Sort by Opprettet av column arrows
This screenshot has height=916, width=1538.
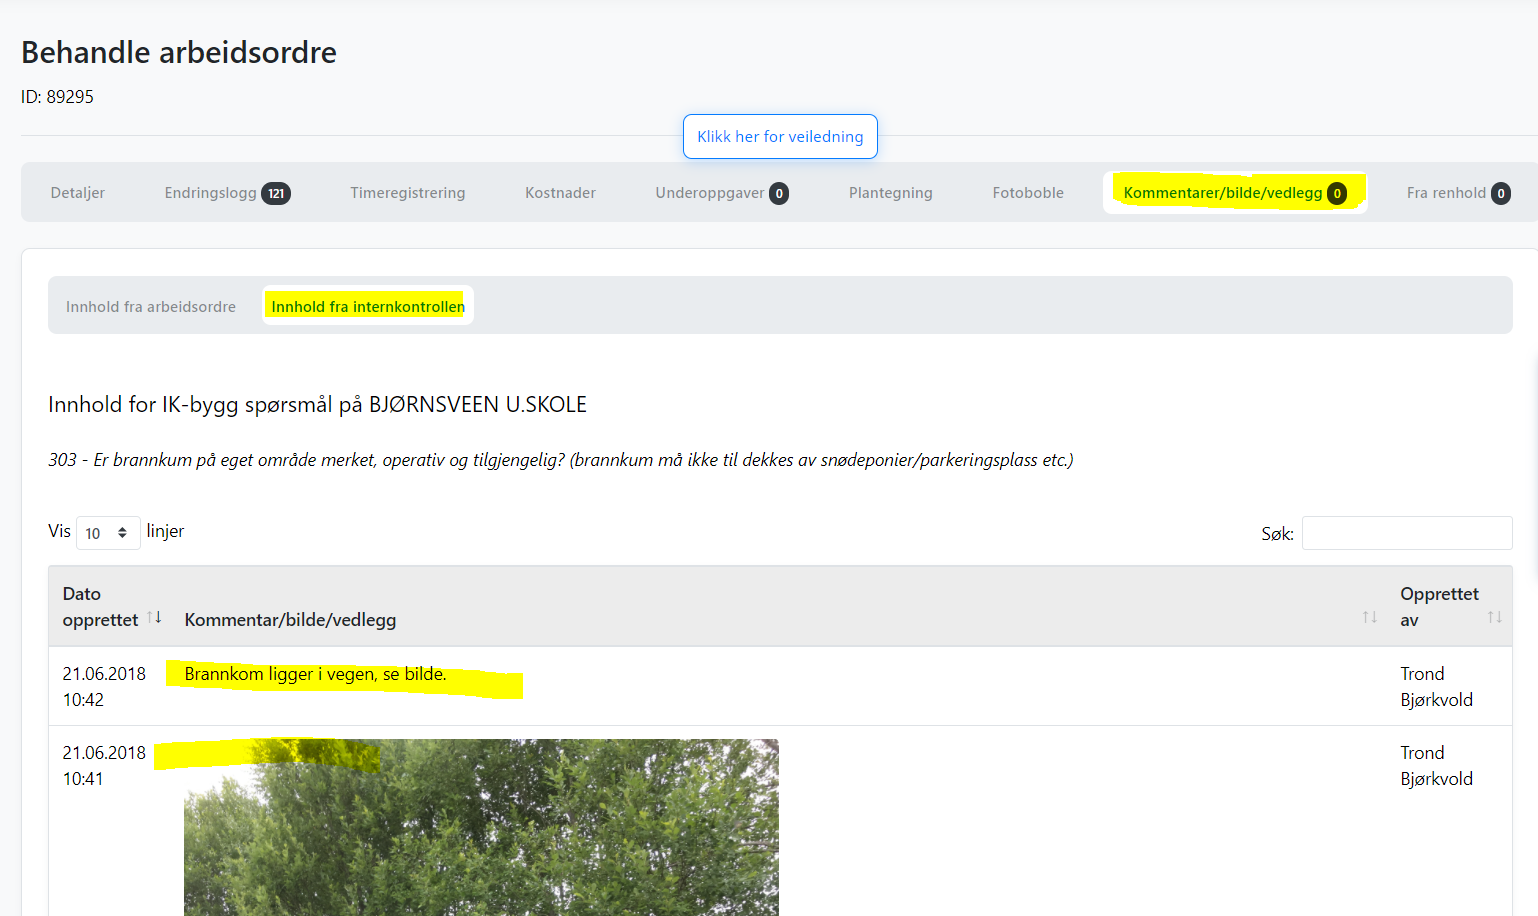[1494, 617]
